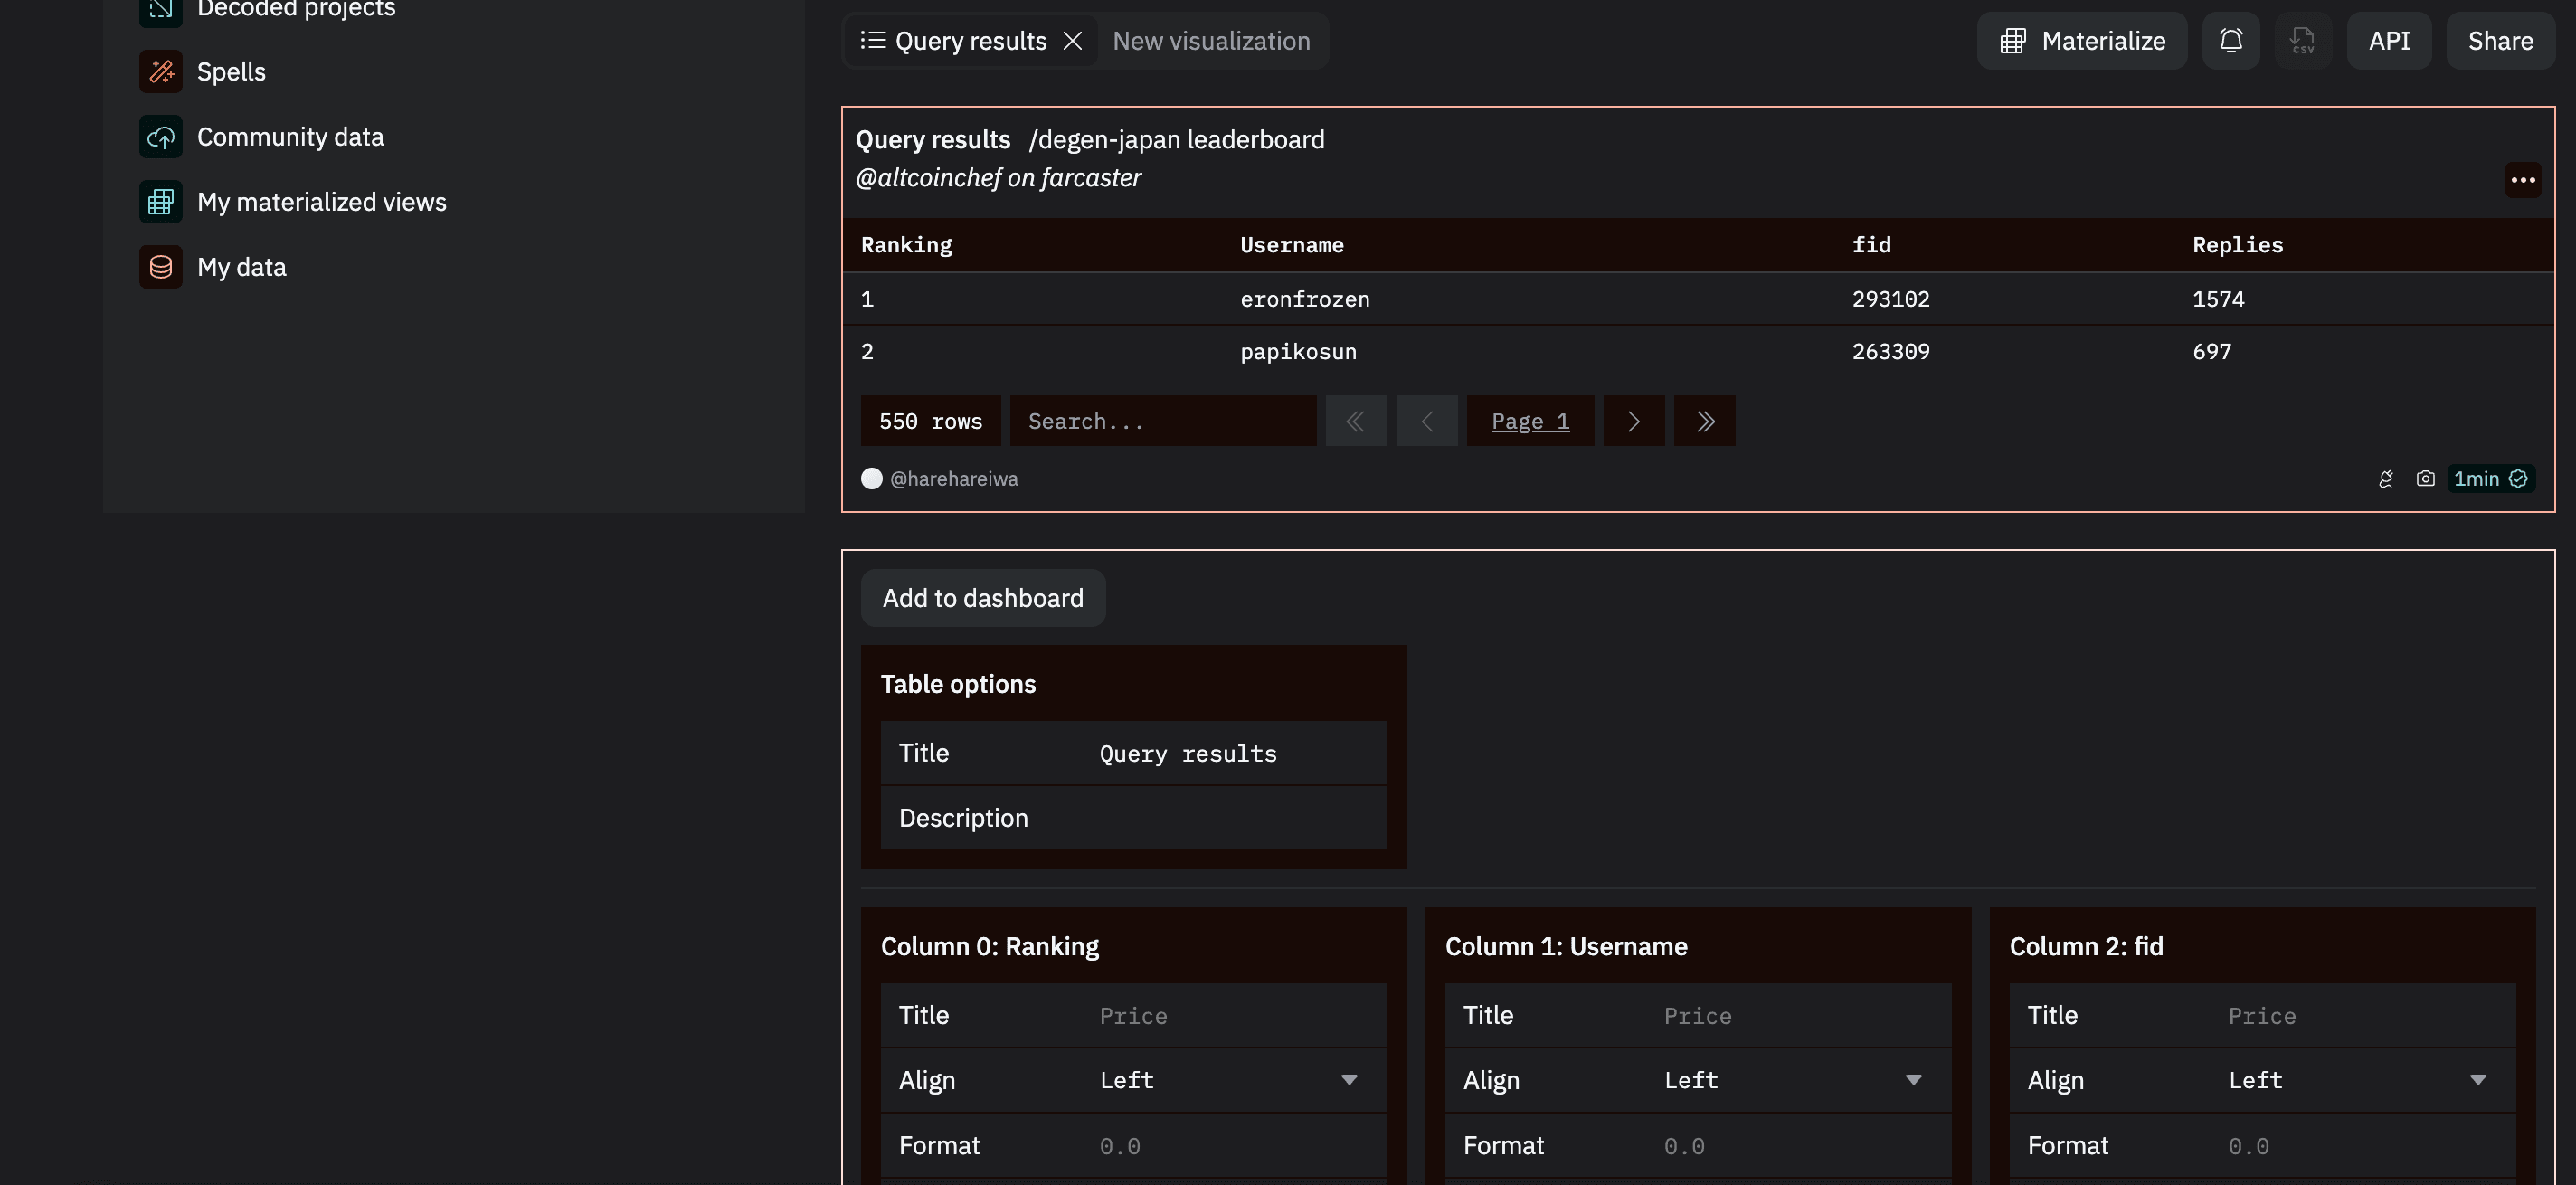This screenshot has height=1185, width=2576.
Task: Click the Replies column header
Action: click(2237, 245)
